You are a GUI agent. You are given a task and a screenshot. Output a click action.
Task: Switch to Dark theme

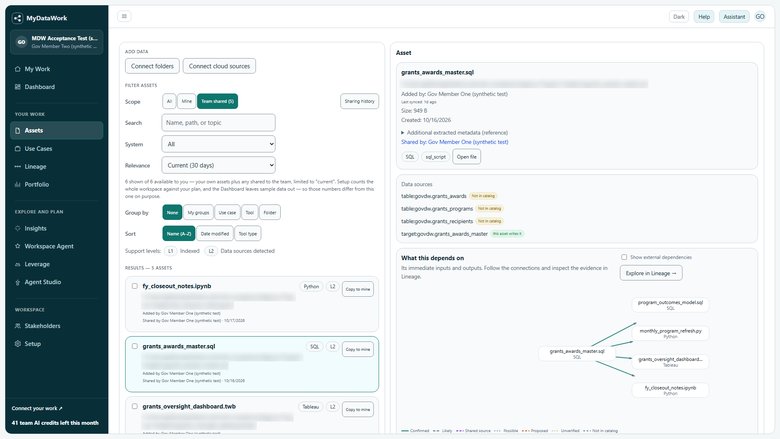click(x=679, y=17)
